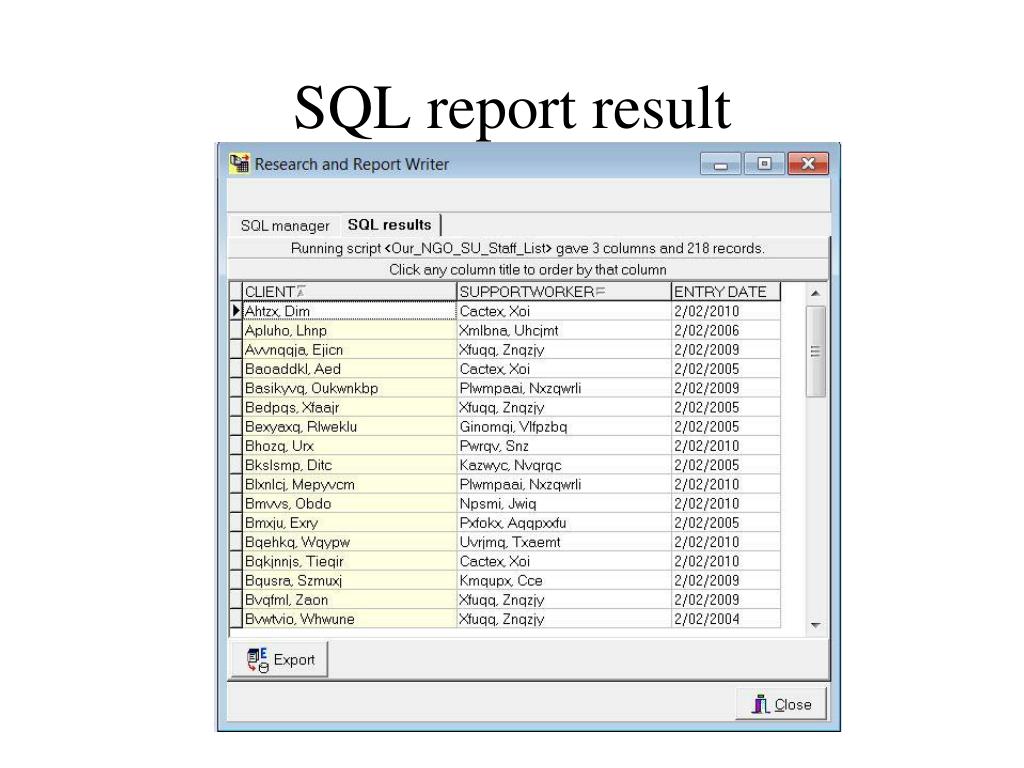Screen dimensions: 1024x768
Task: Select client cell 'Bqkjnnjs, Tieqir'
Action: (349, 562)
